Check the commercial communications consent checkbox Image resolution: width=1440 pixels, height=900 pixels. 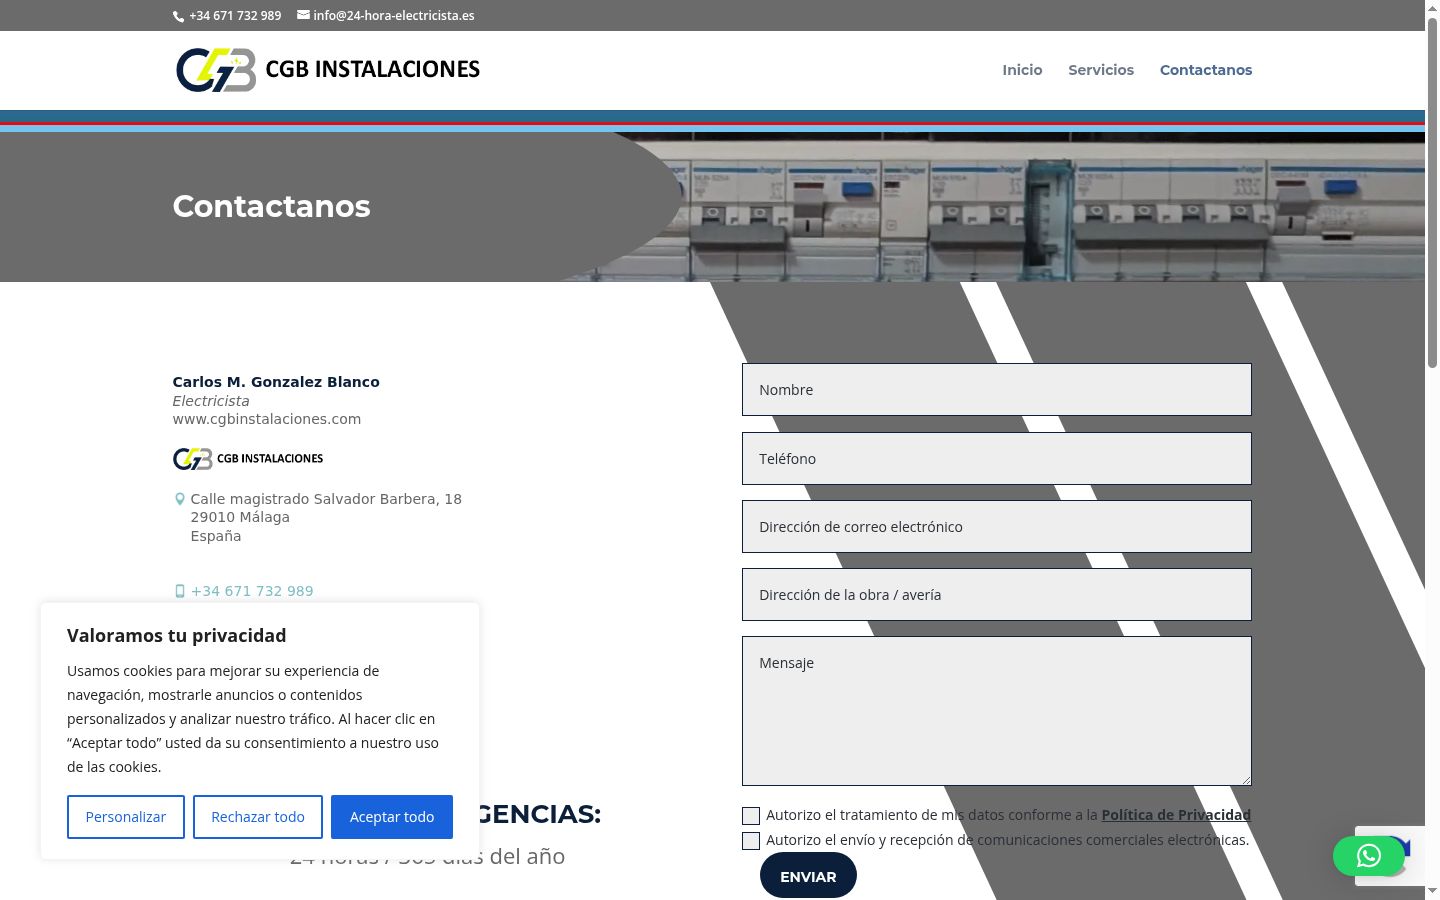pos(751,841)
